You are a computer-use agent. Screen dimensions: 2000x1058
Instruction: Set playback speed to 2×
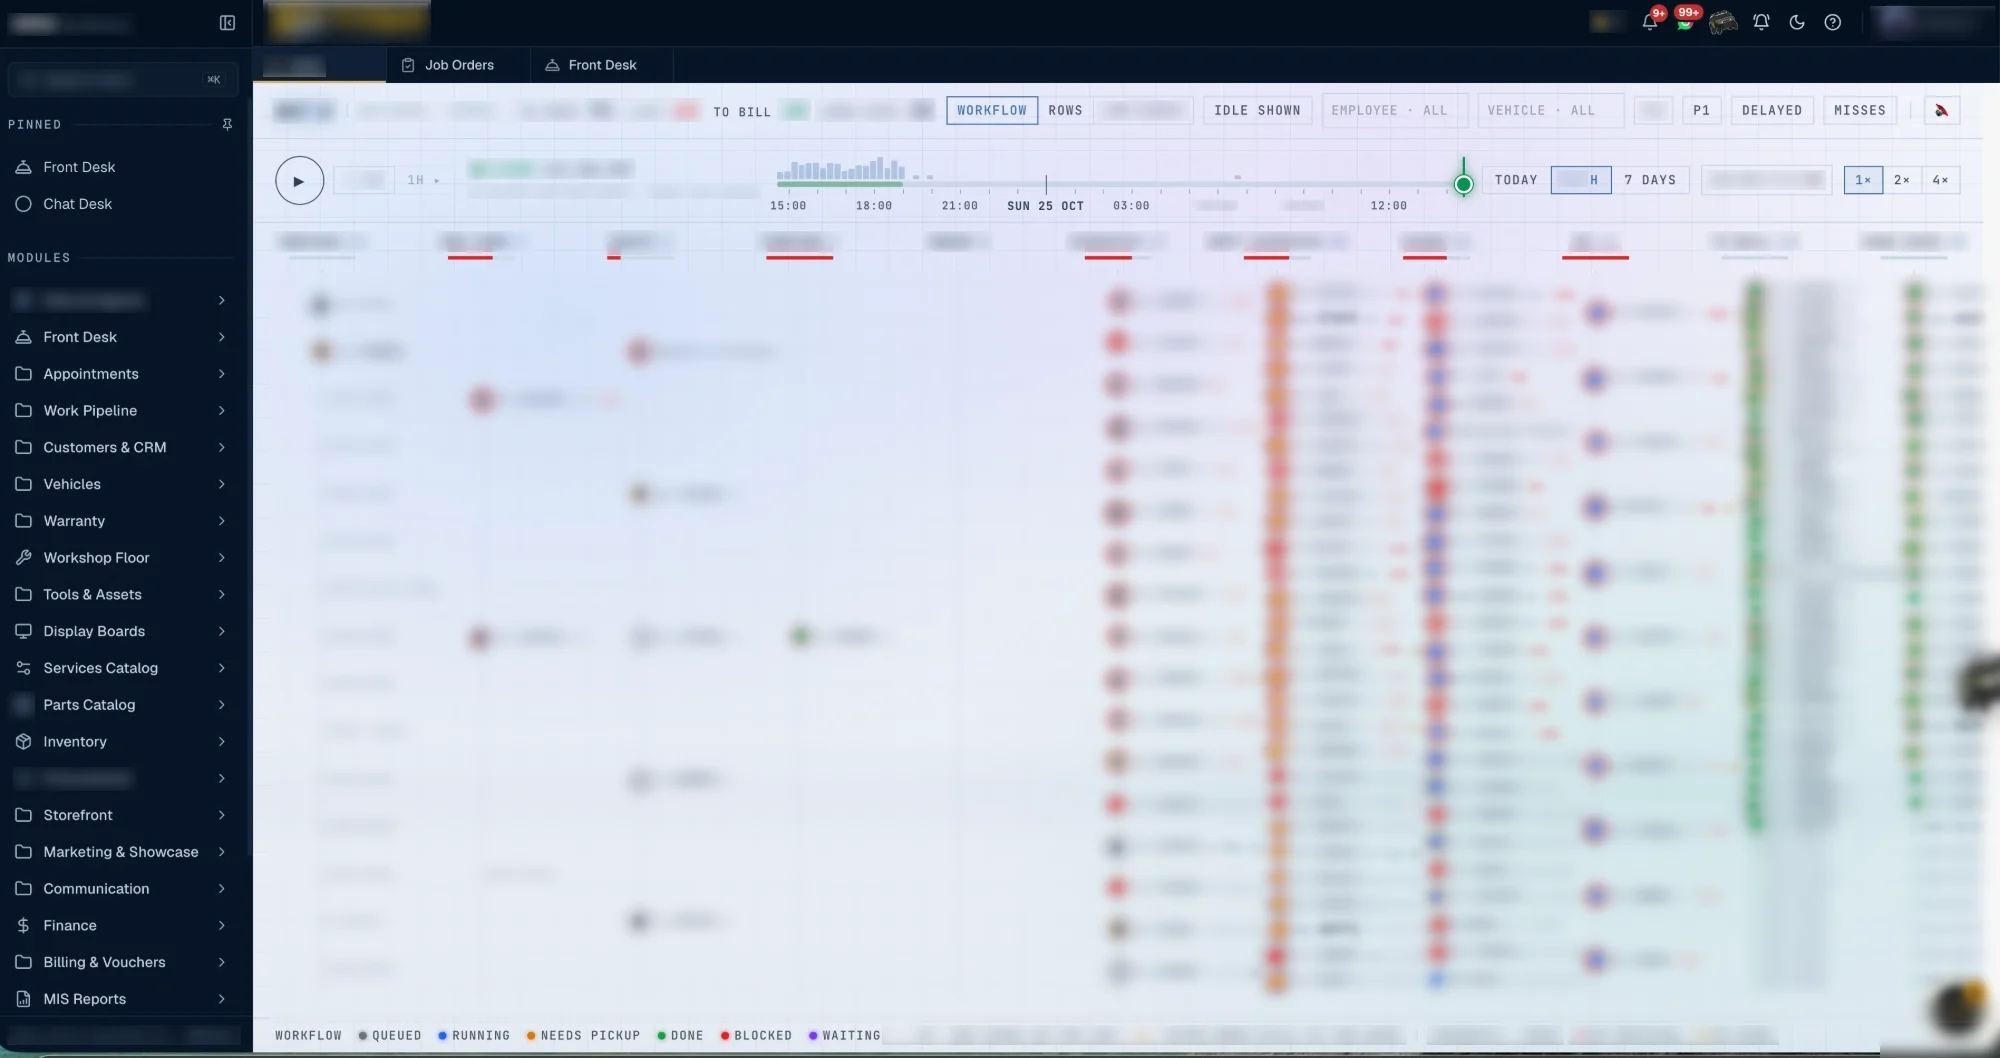1902,181
